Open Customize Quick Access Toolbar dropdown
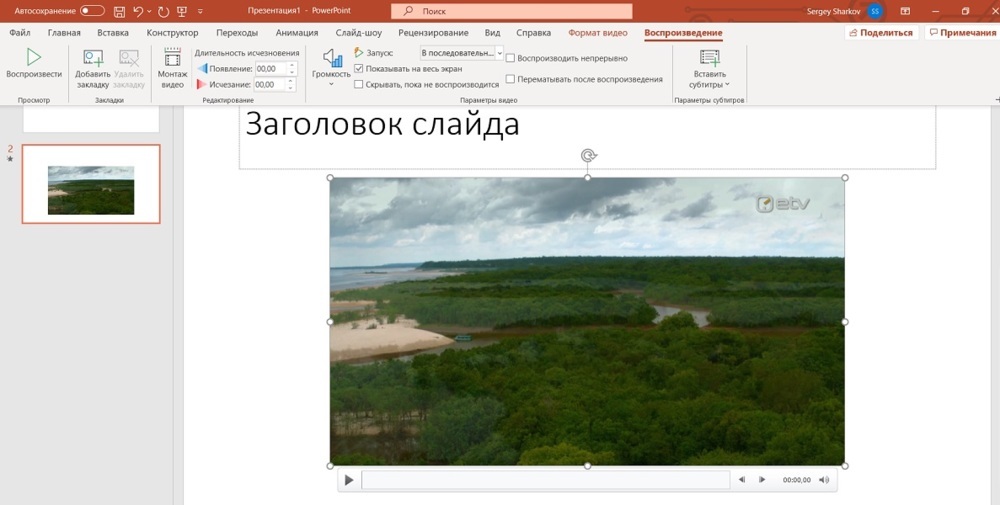Image resolution: width=1000 pixels, height=505 pixels. coord(200,11)
